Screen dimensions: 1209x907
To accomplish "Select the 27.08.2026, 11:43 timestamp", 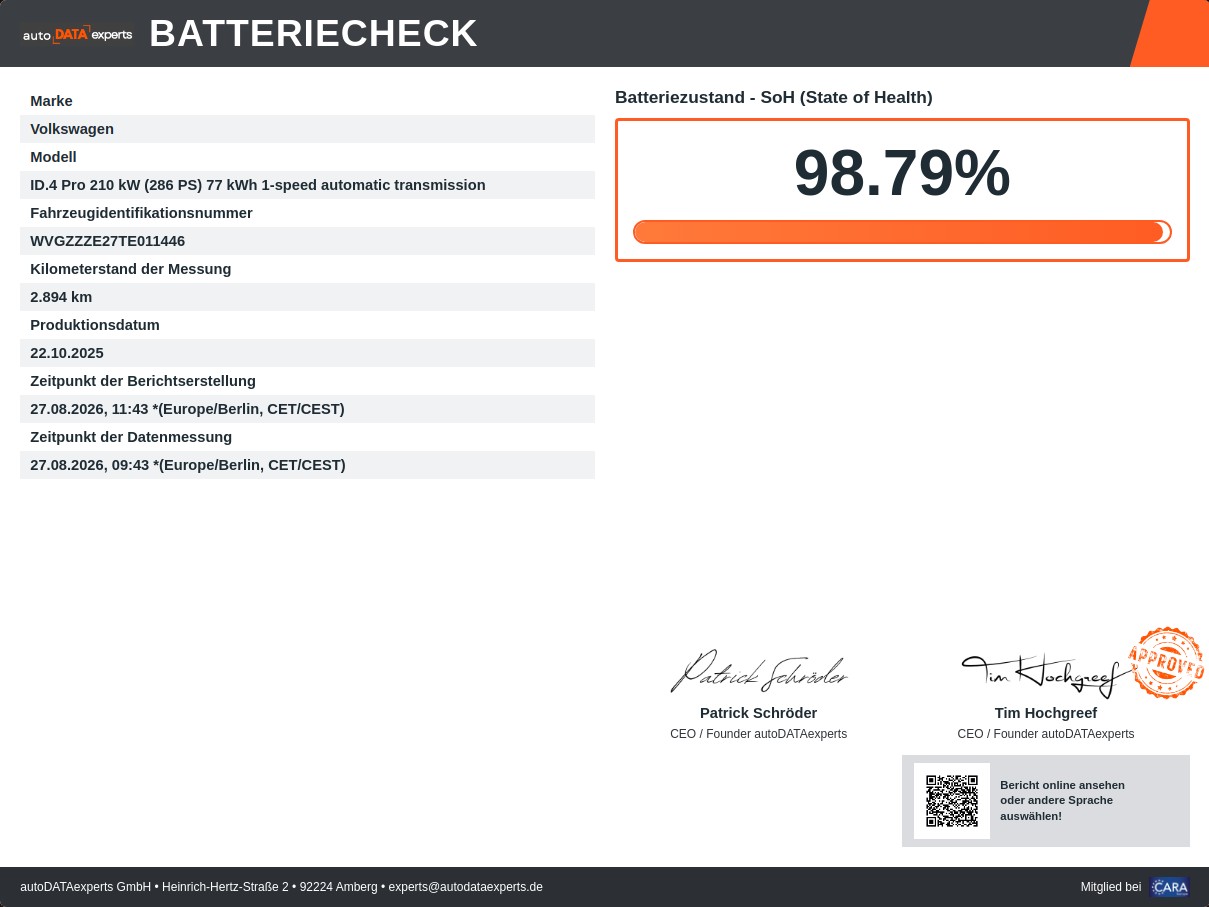I will [187, 409].
